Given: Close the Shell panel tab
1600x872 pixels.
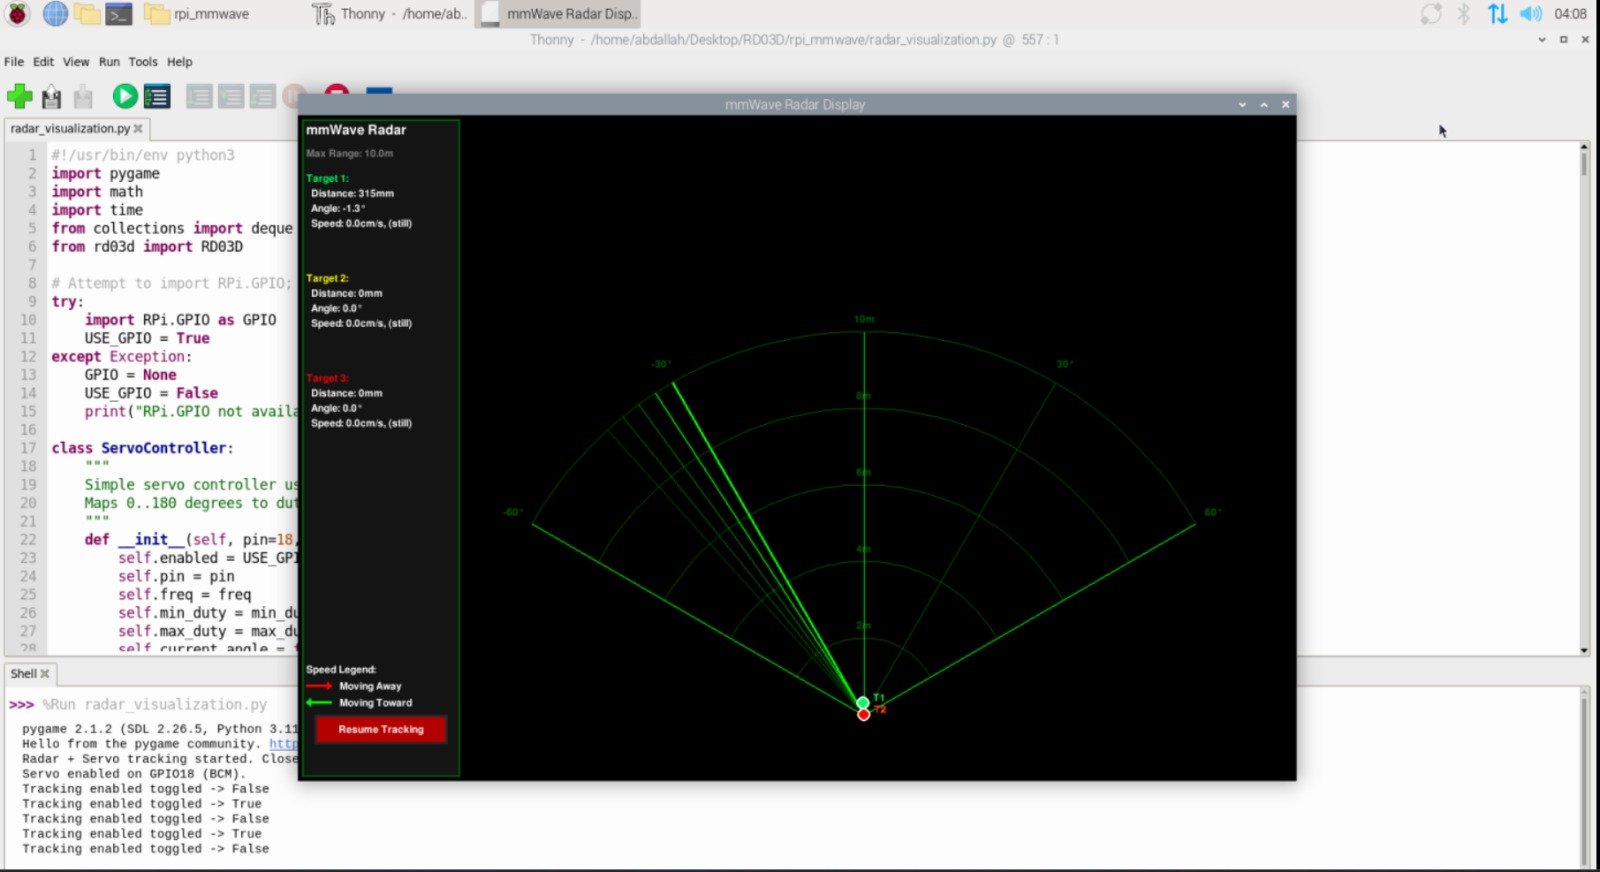Looking at the screenshot, I should [x=45, y=674].
